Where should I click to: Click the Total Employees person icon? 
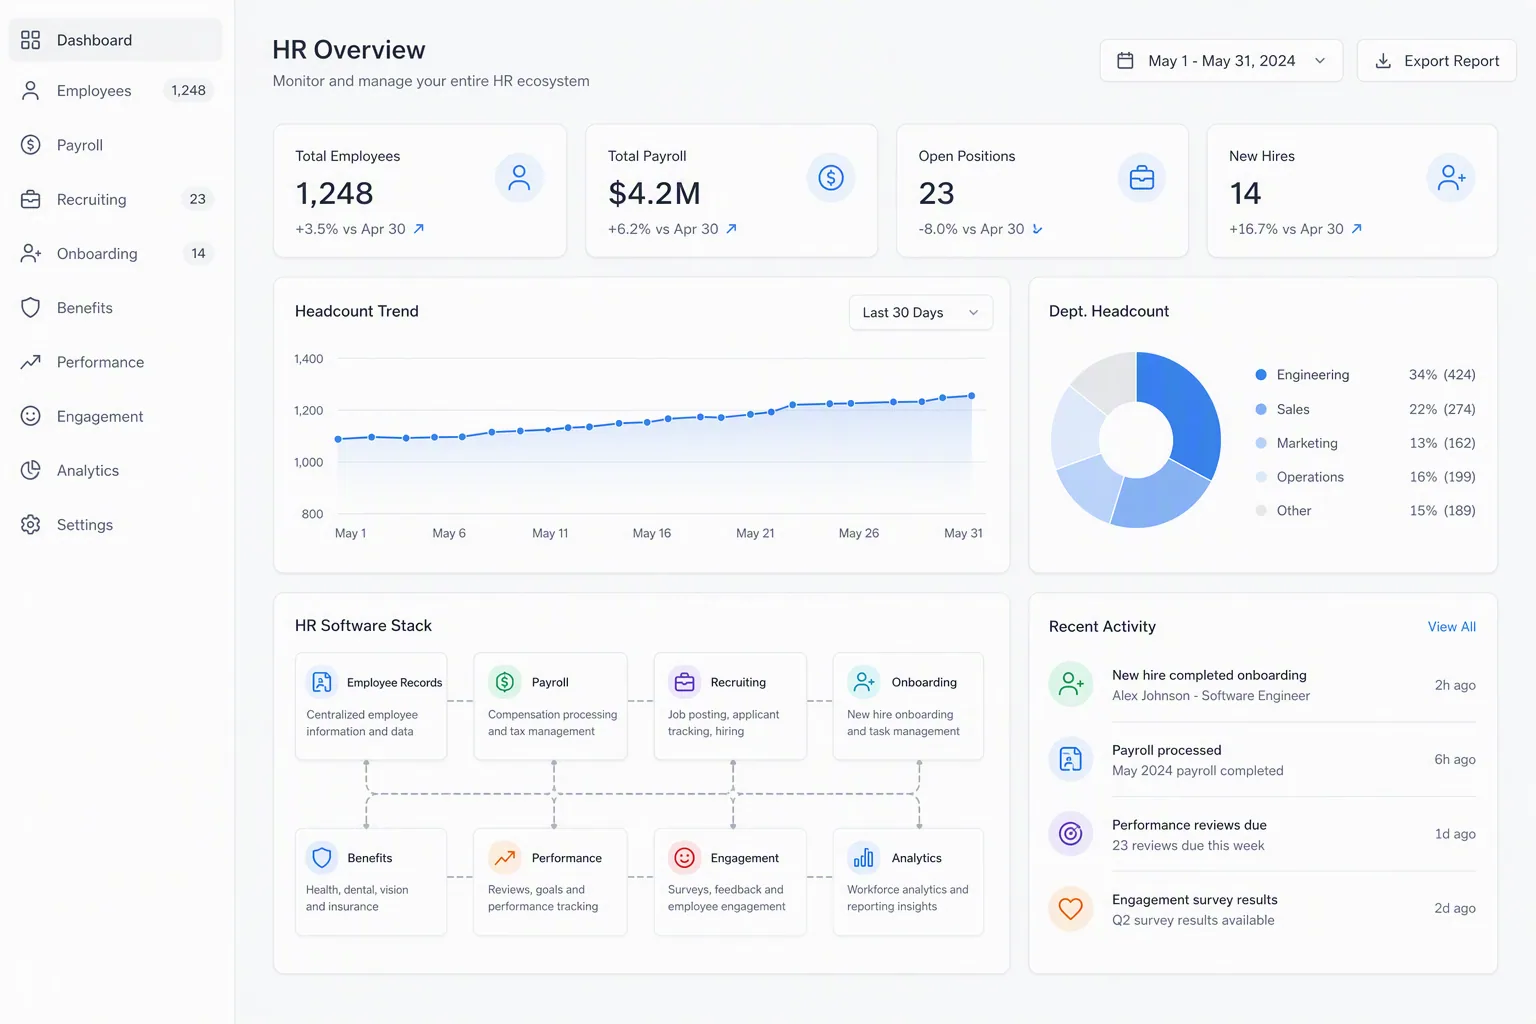519,178
